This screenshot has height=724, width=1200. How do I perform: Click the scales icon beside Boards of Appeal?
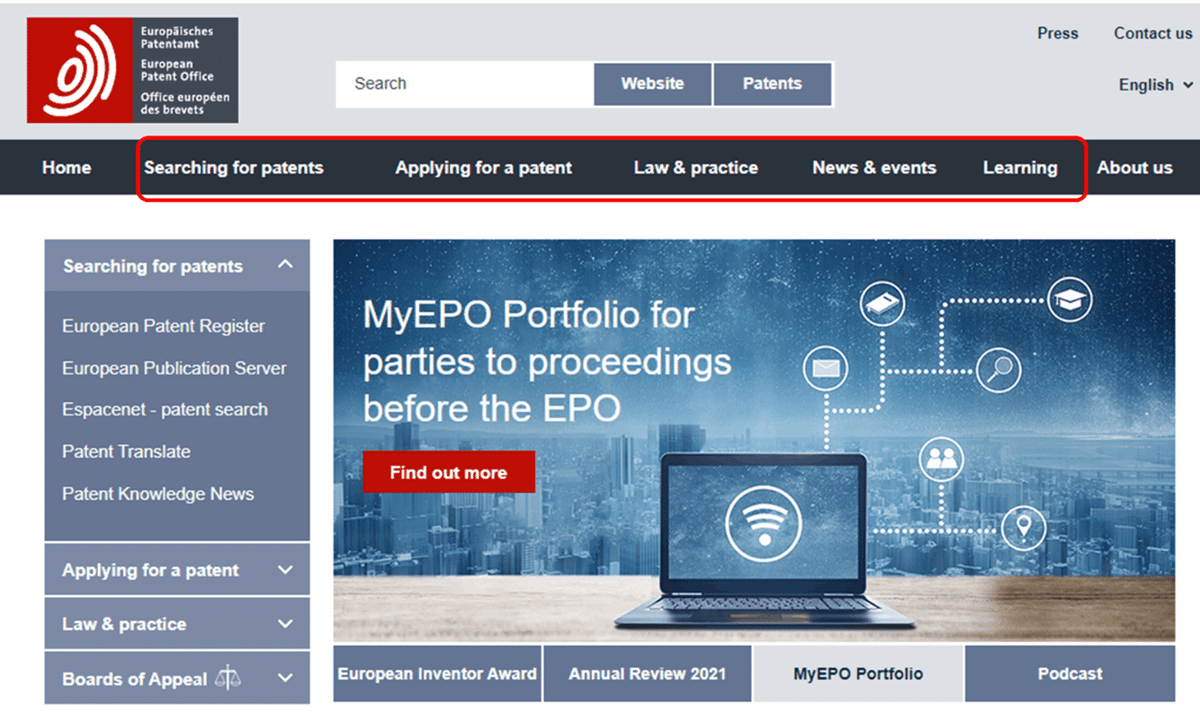[x=228, y=678]
